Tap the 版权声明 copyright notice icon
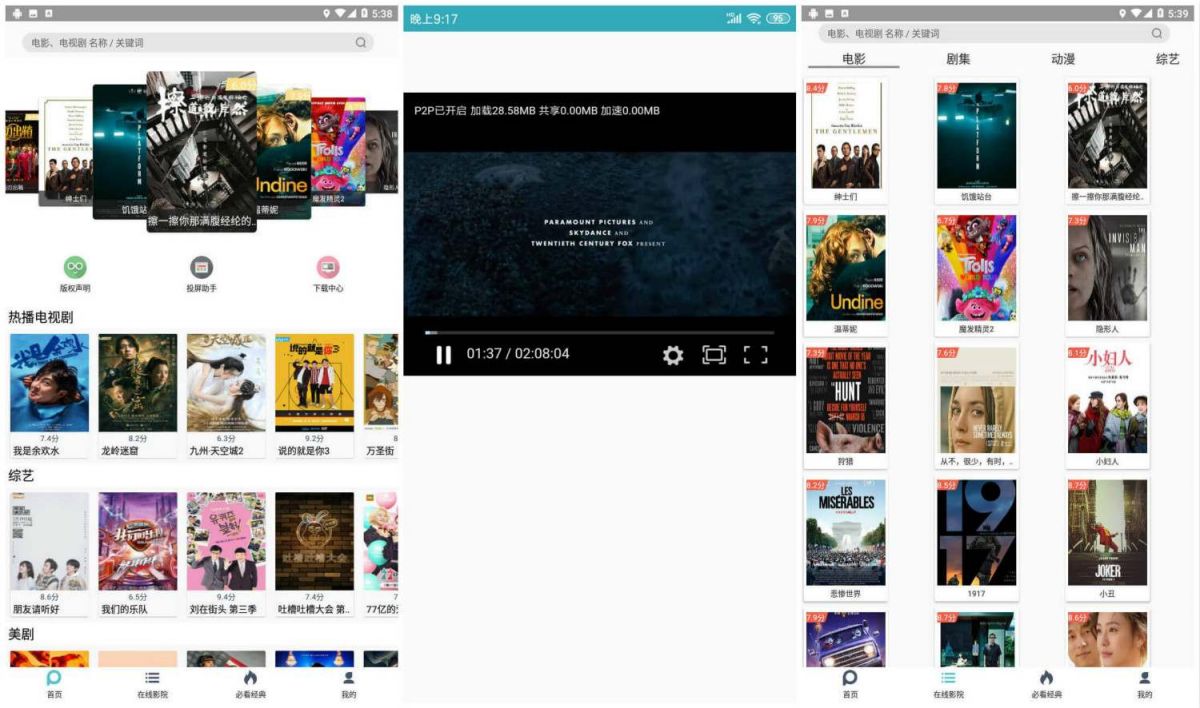Viewport: 1200px width, 708px height. [x=75, y=267]
